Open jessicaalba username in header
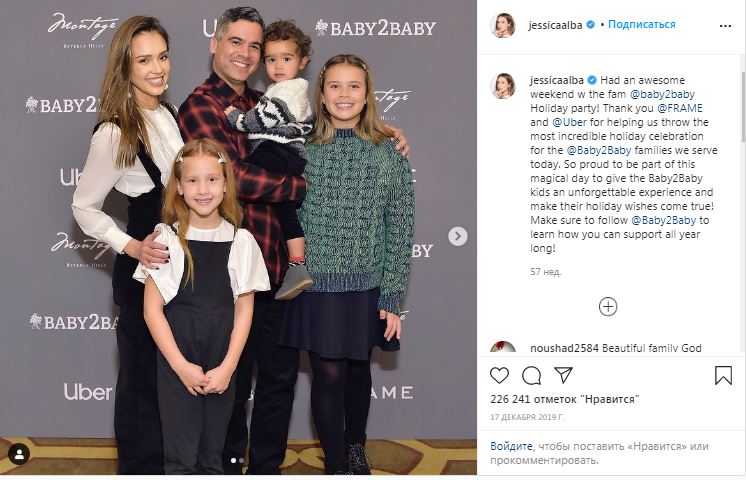Screen dimensions: 746x480 (x=555, y=25)
